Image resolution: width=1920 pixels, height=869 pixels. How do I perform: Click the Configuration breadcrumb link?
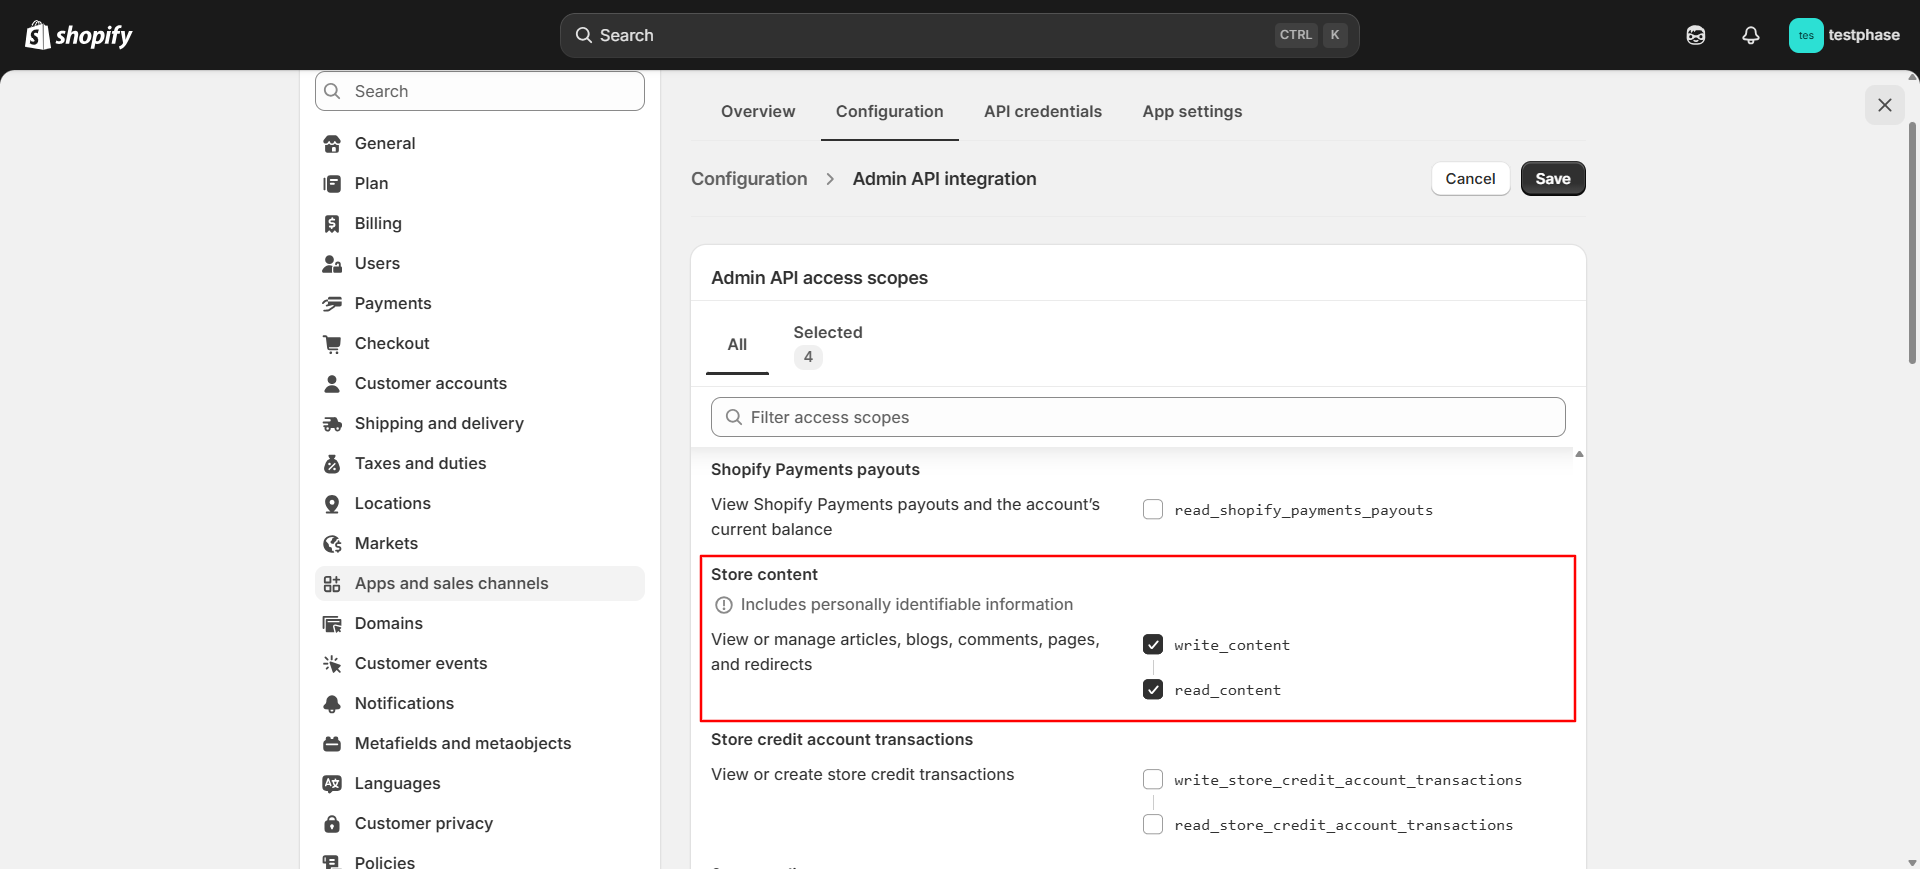pos(749,179)
